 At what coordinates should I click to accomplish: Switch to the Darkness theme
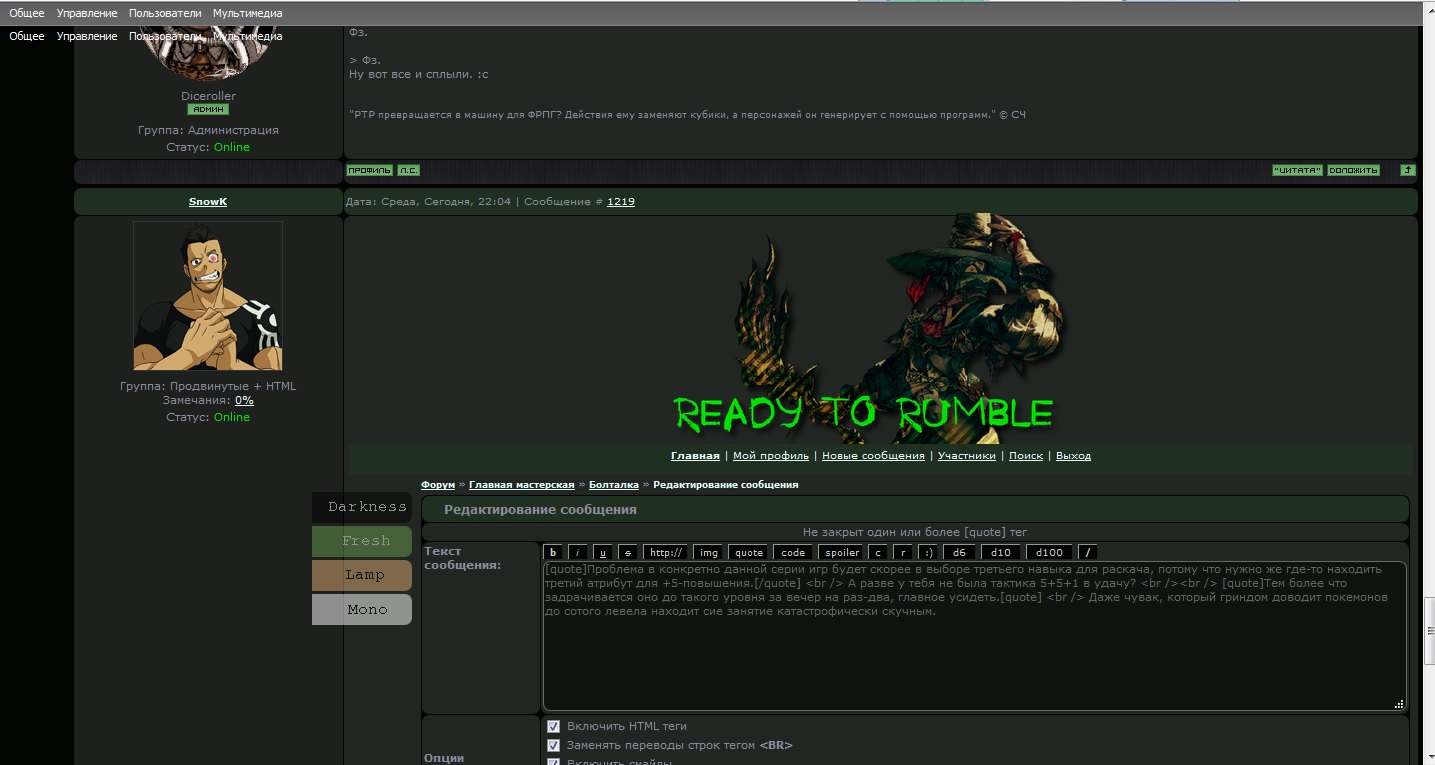tap(362, 507)
